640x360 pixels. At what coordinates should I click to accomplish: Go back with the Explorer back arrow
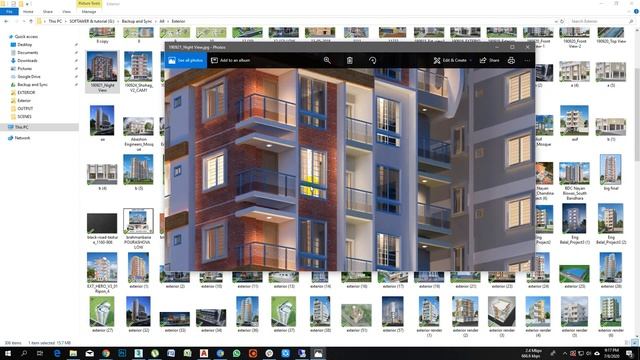pos(6,21)
